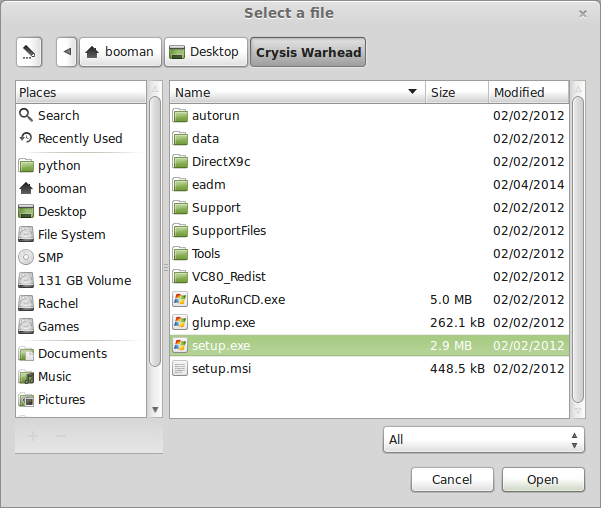Viewport: 601px width, 508px height.
Task: Go to the Desktop path button
Action: click(206, 52)
